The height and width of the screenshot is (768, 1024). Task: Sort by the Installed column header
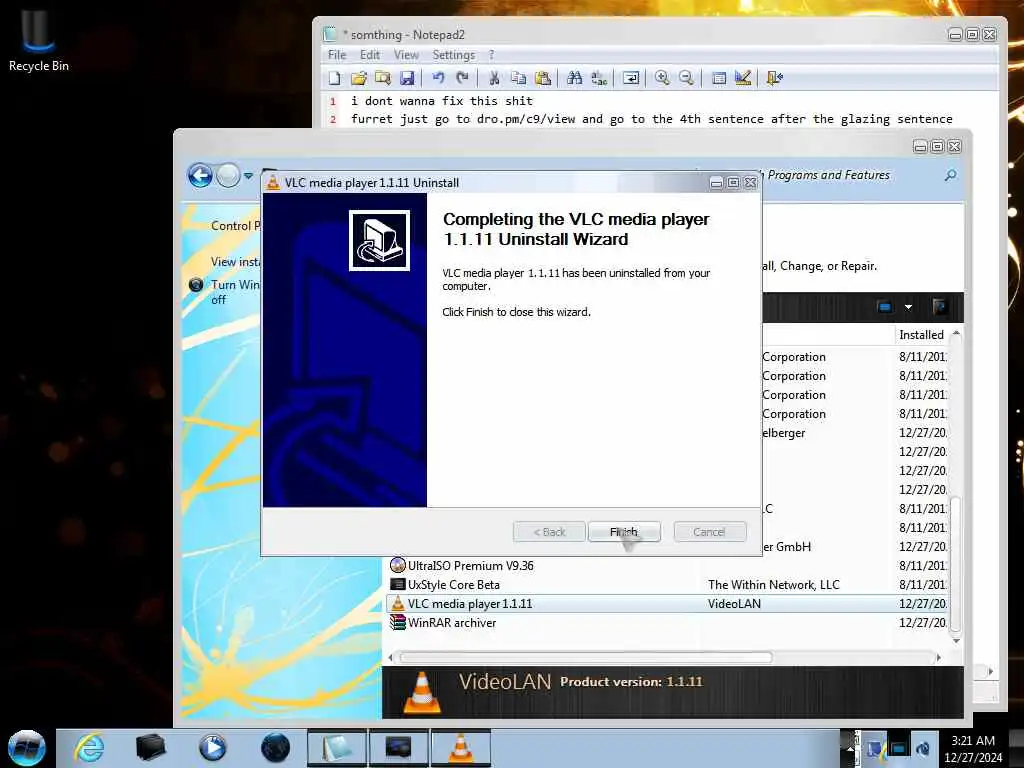pos(921,335)
